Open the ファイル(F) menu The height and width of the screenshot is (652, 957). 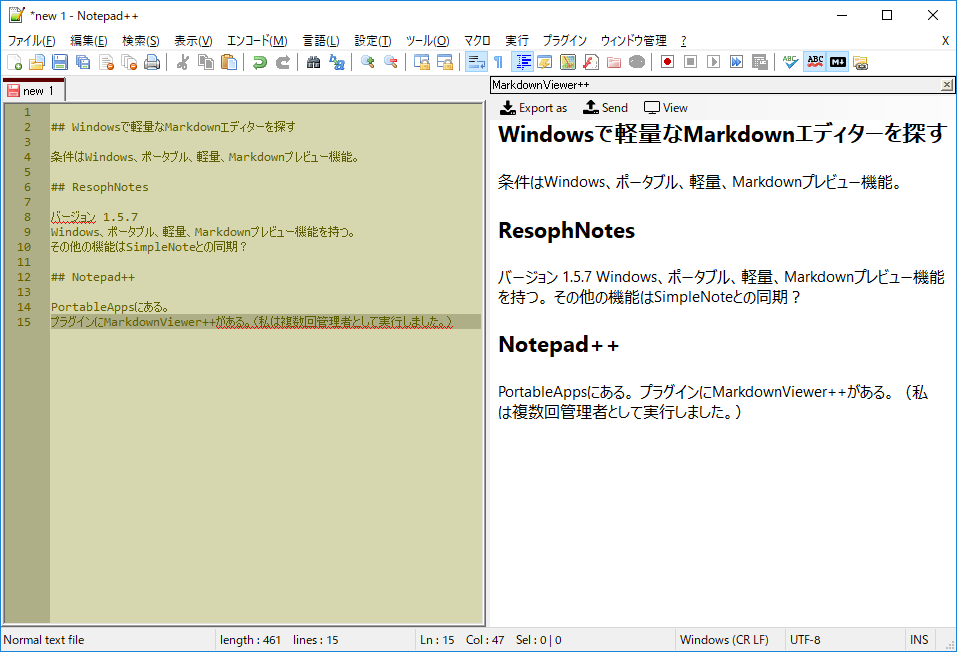point(31,41)
